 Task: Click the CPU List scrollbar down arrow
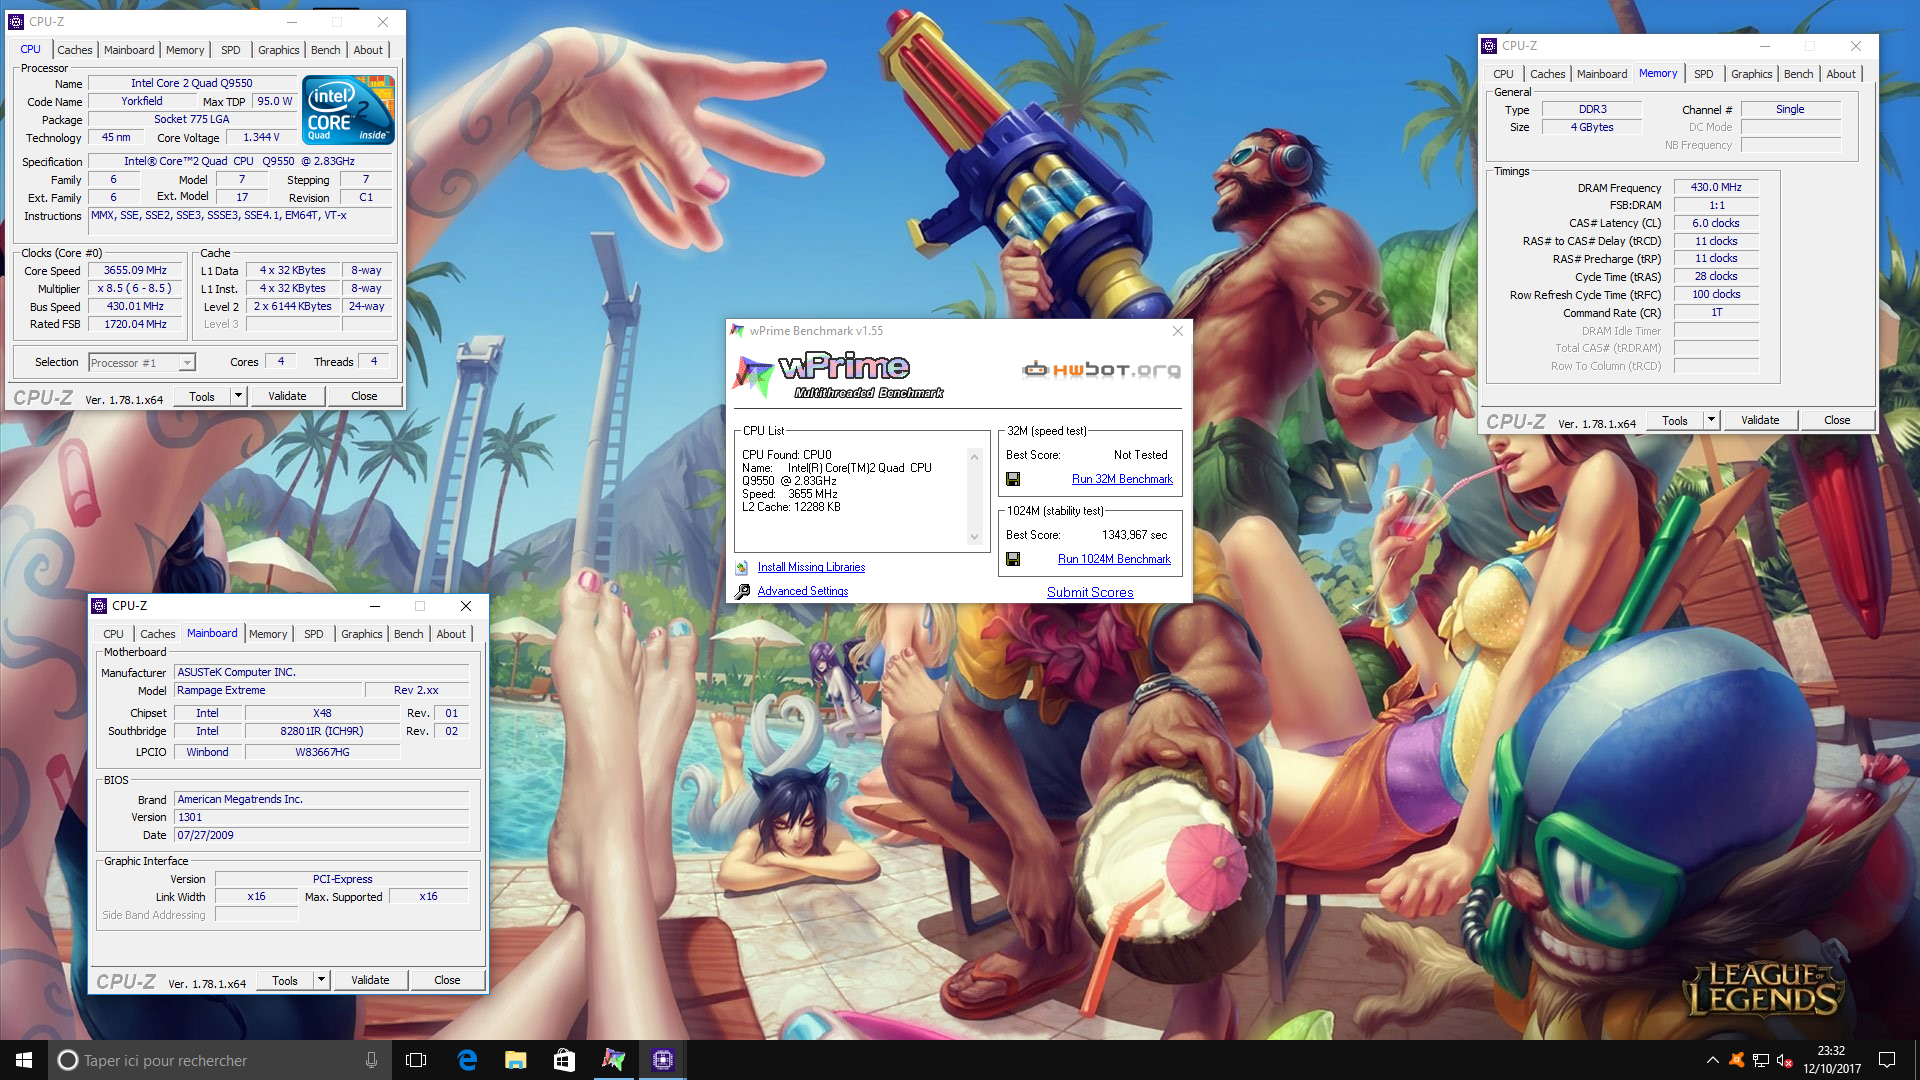click(974, 537)
